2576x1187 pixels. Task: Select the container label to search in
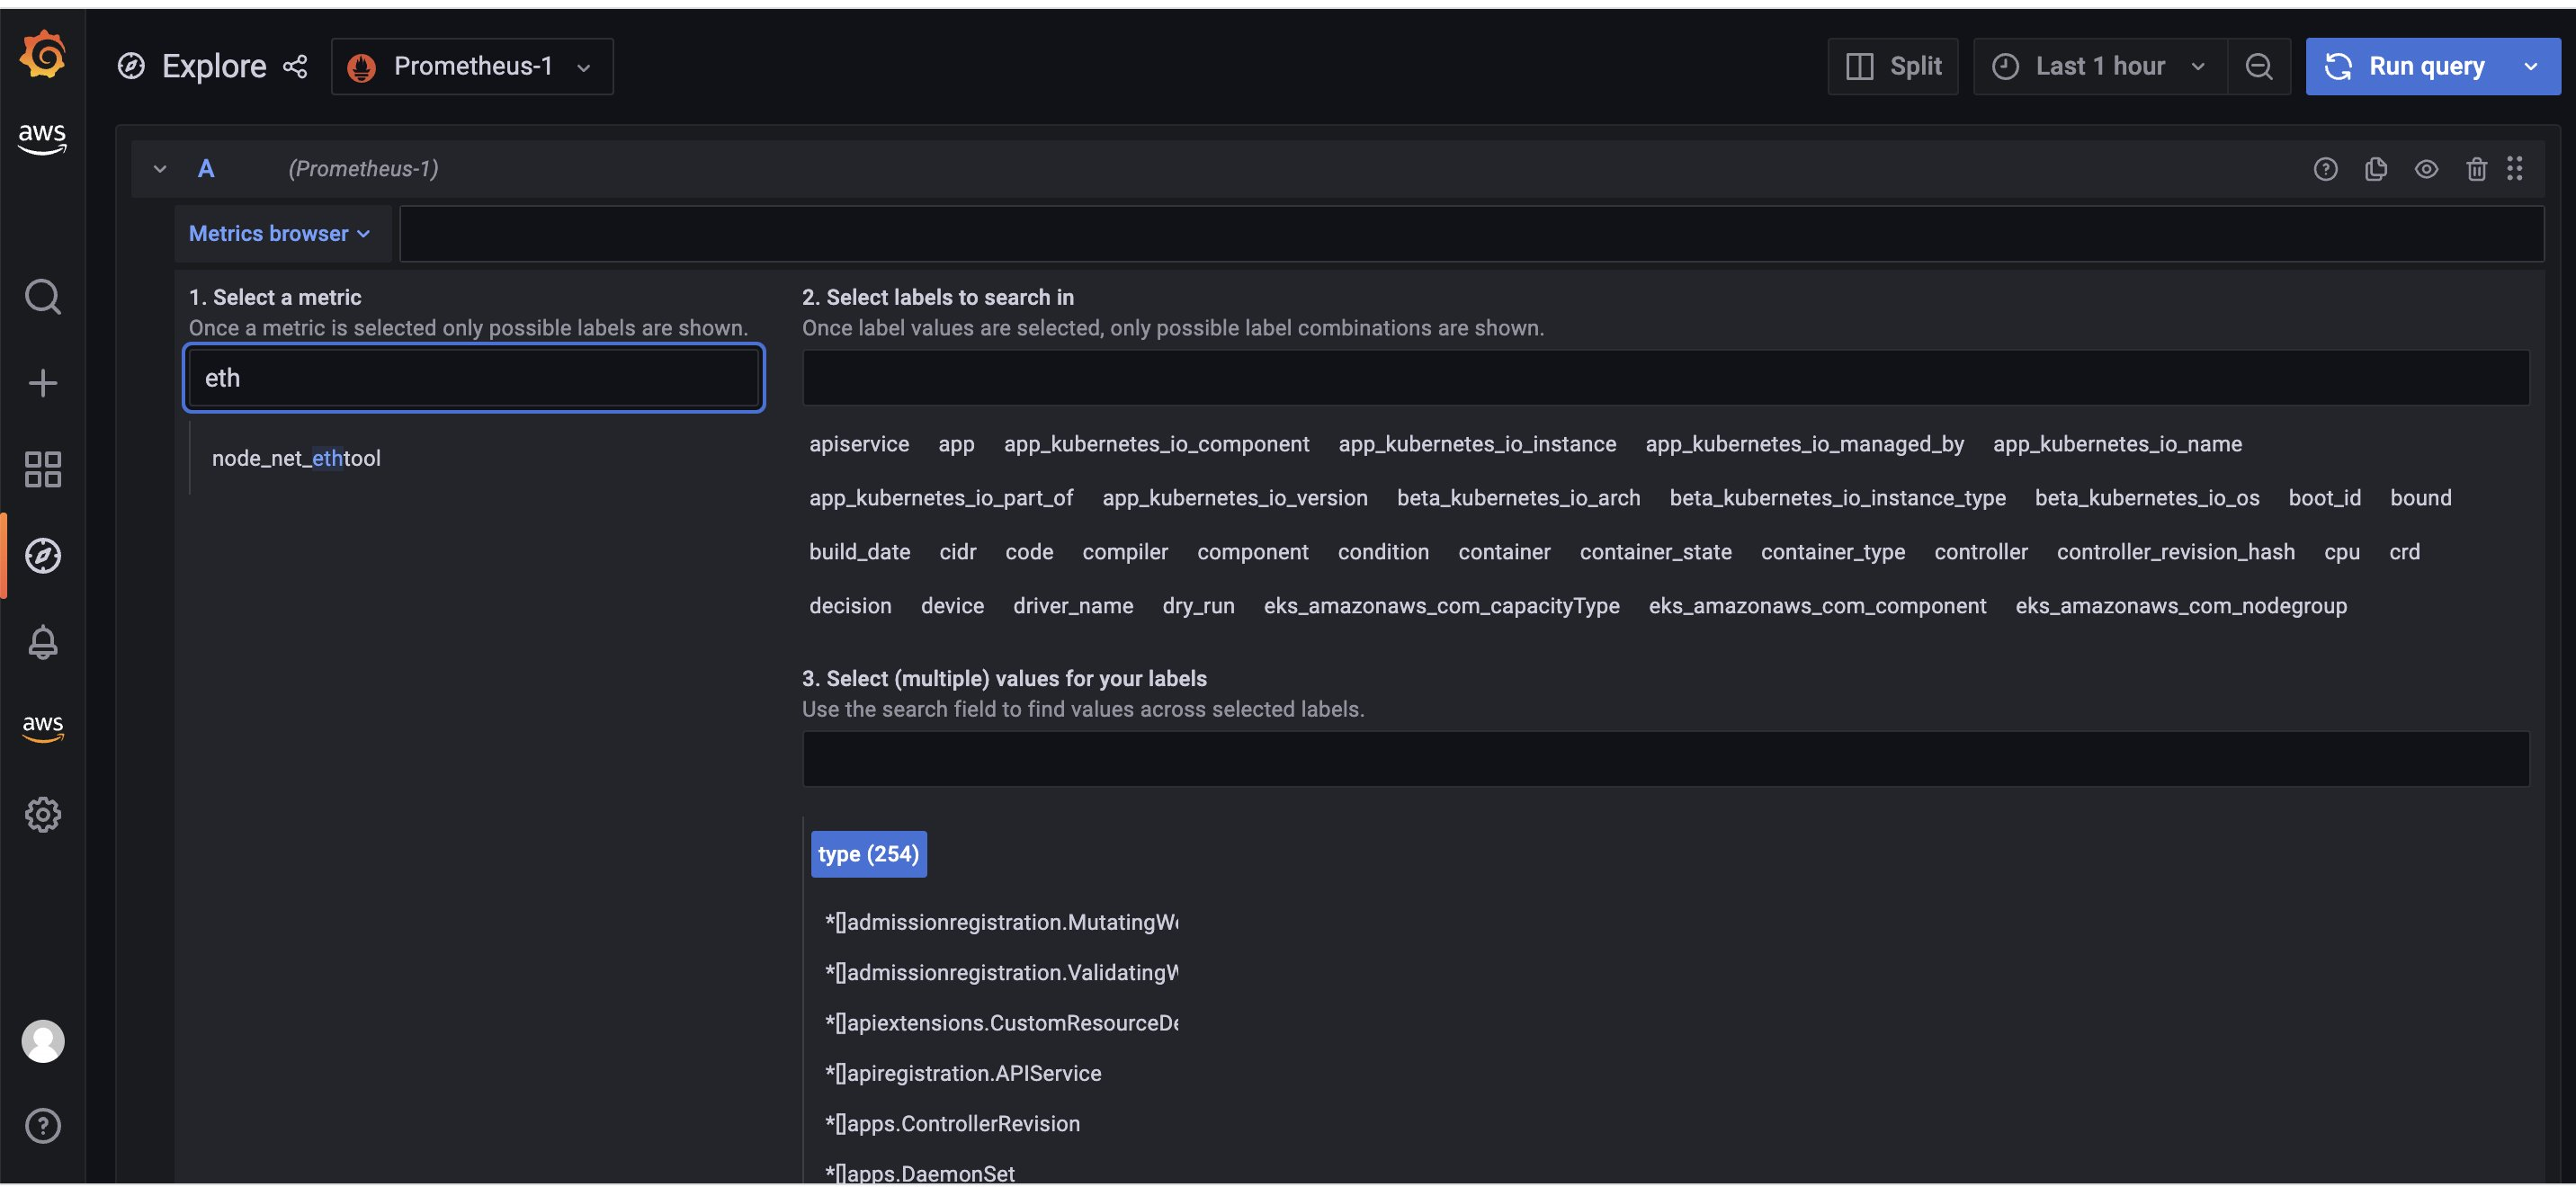click(1504, 551)
